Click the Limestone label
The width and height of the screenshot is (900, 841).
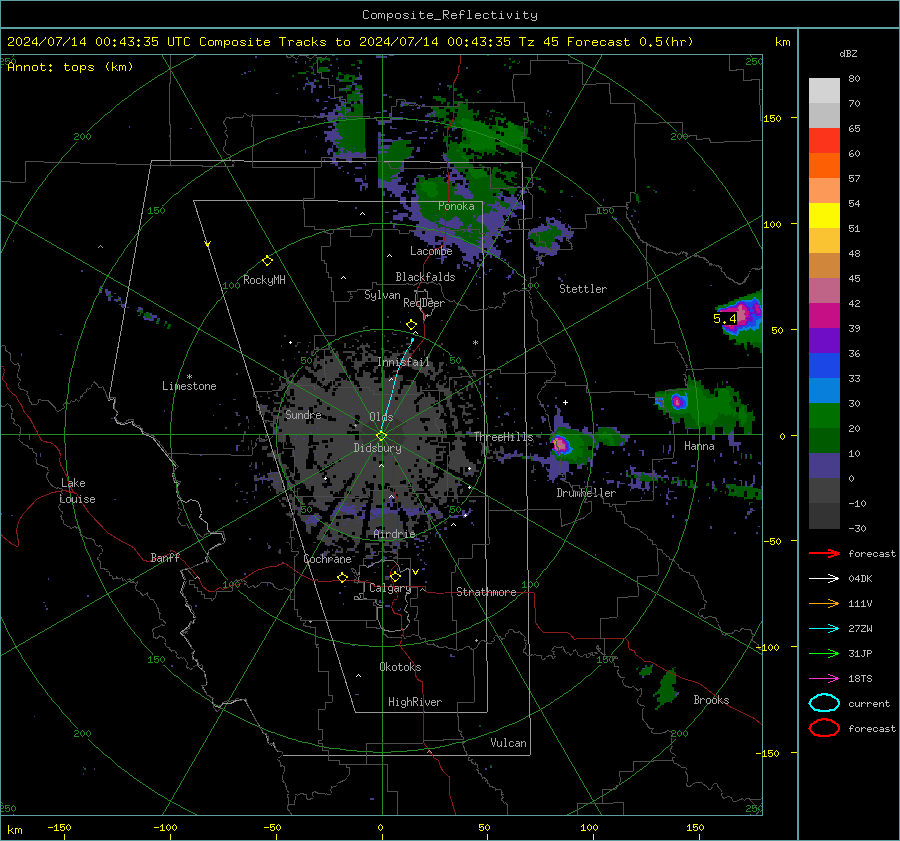[x=189, y=386]
